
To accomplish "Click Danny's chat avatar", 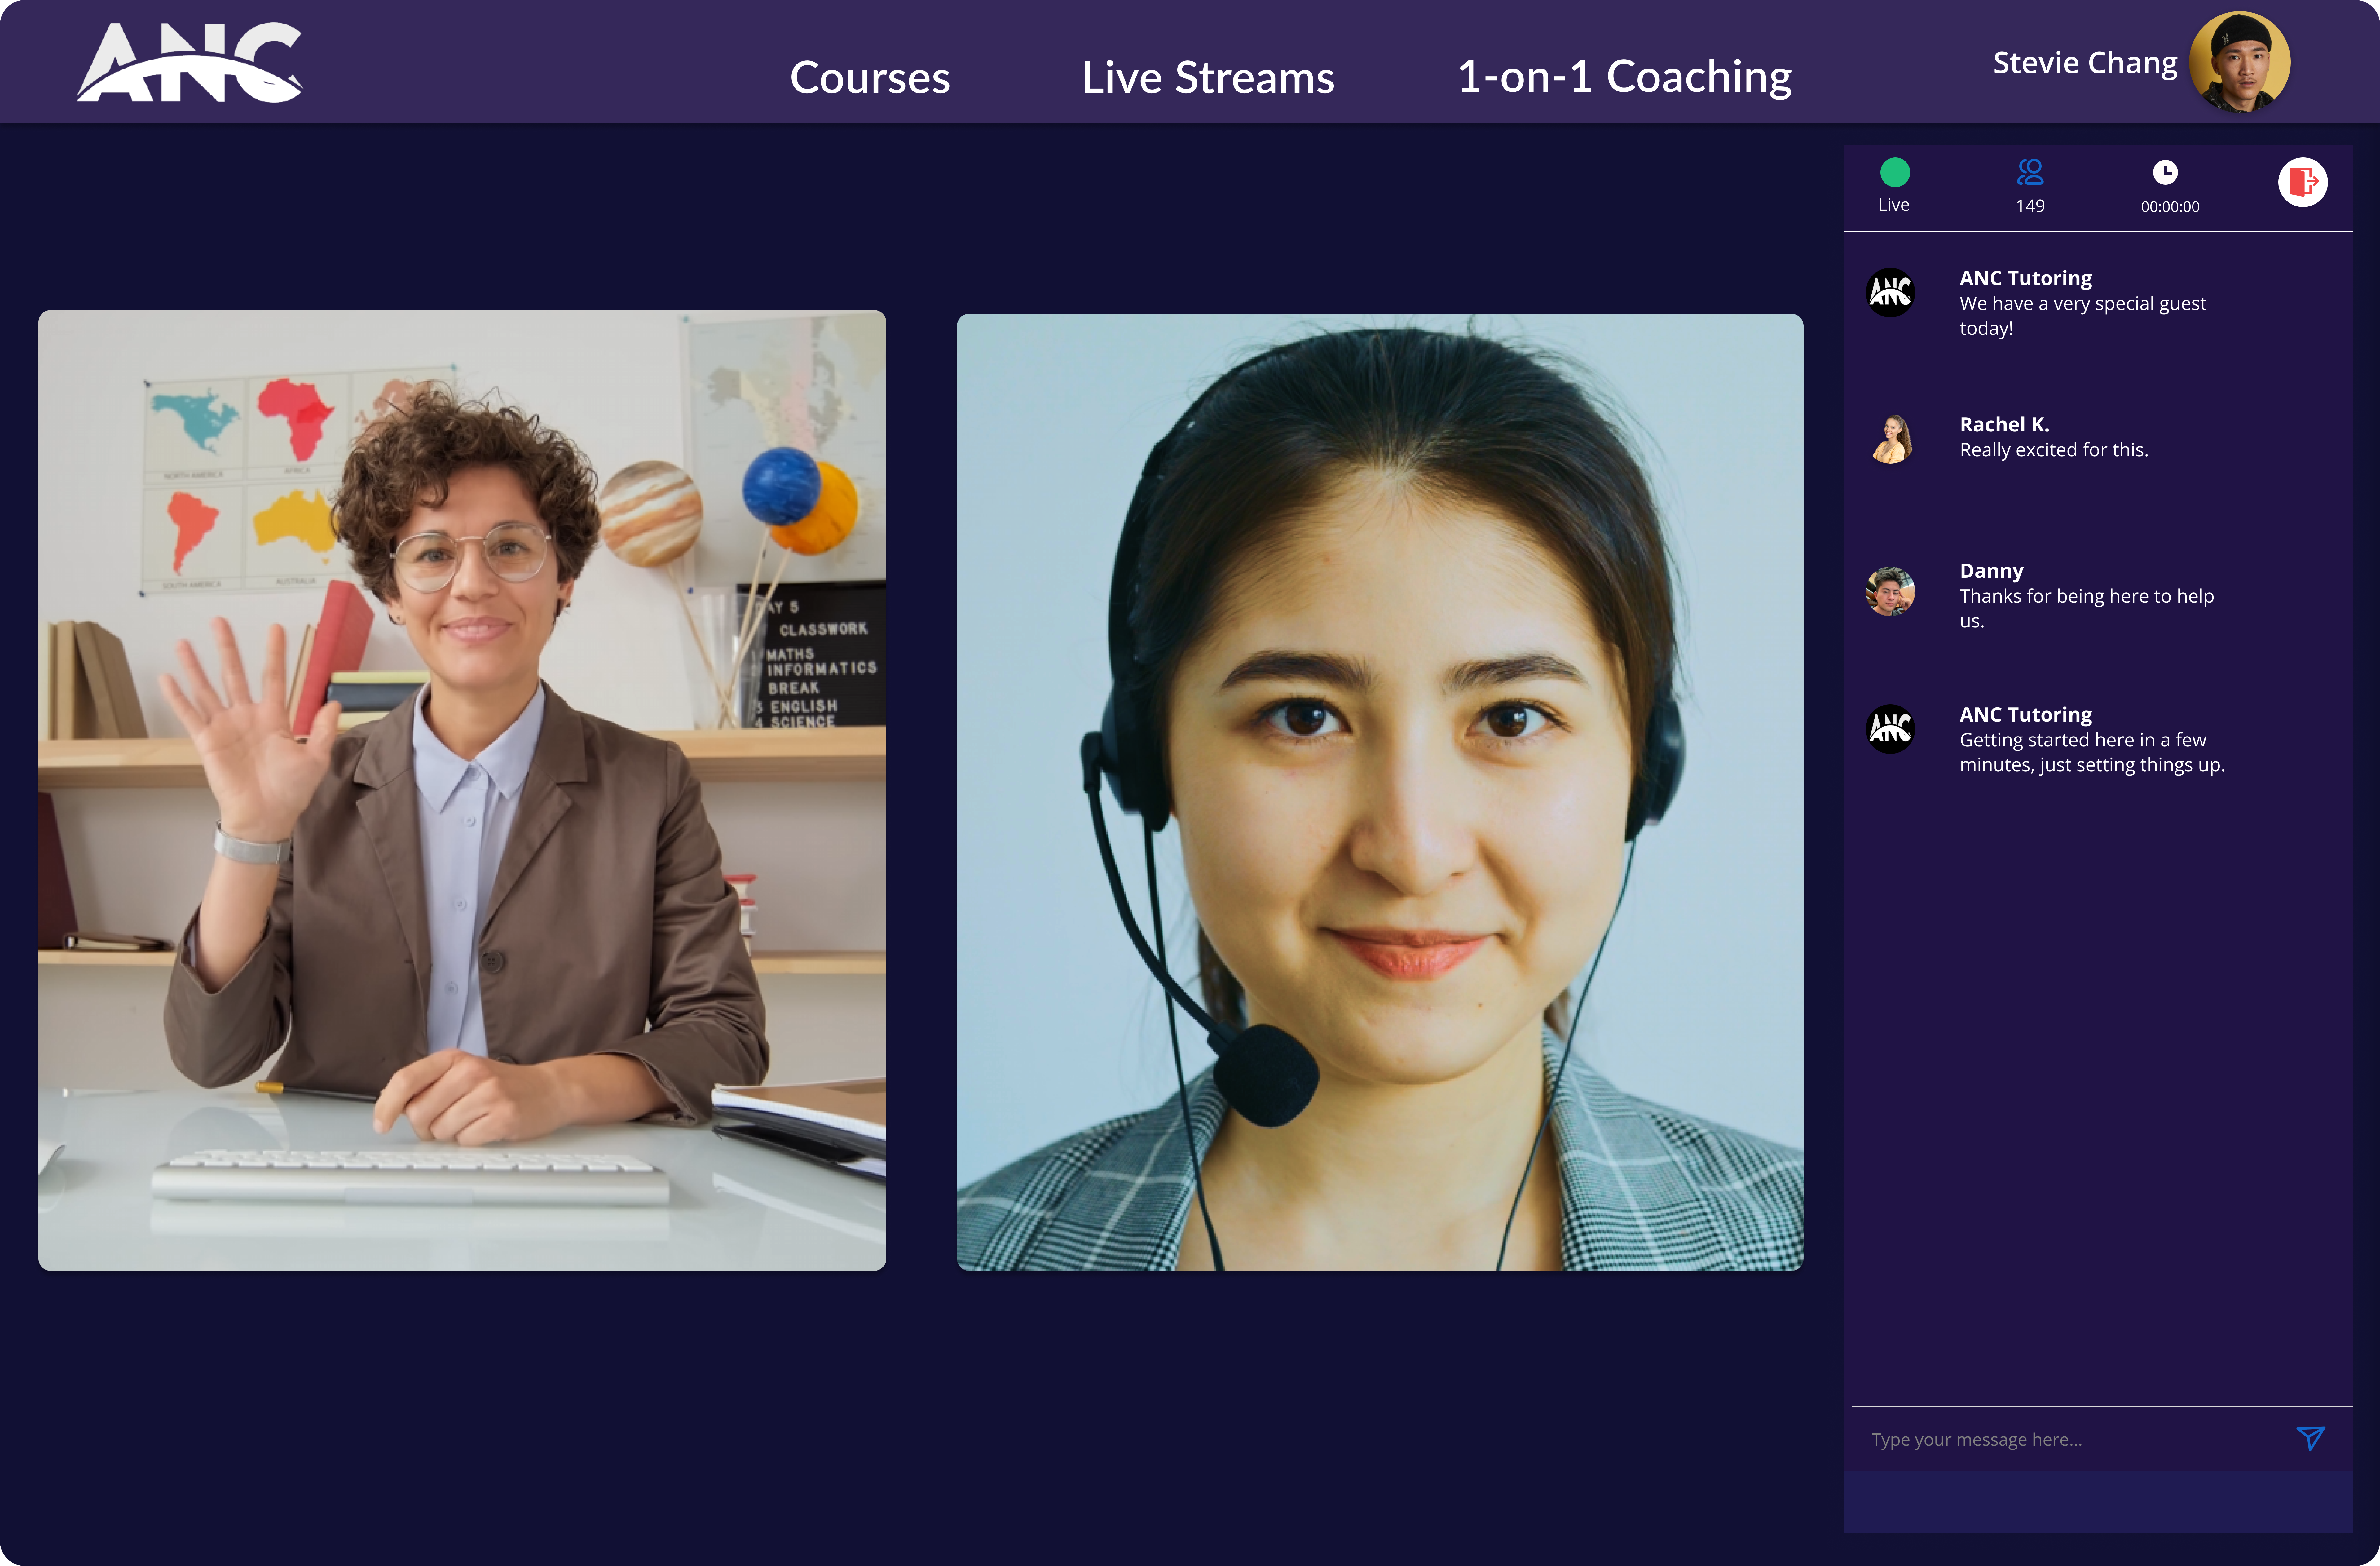I will [x=1890, y=591].
